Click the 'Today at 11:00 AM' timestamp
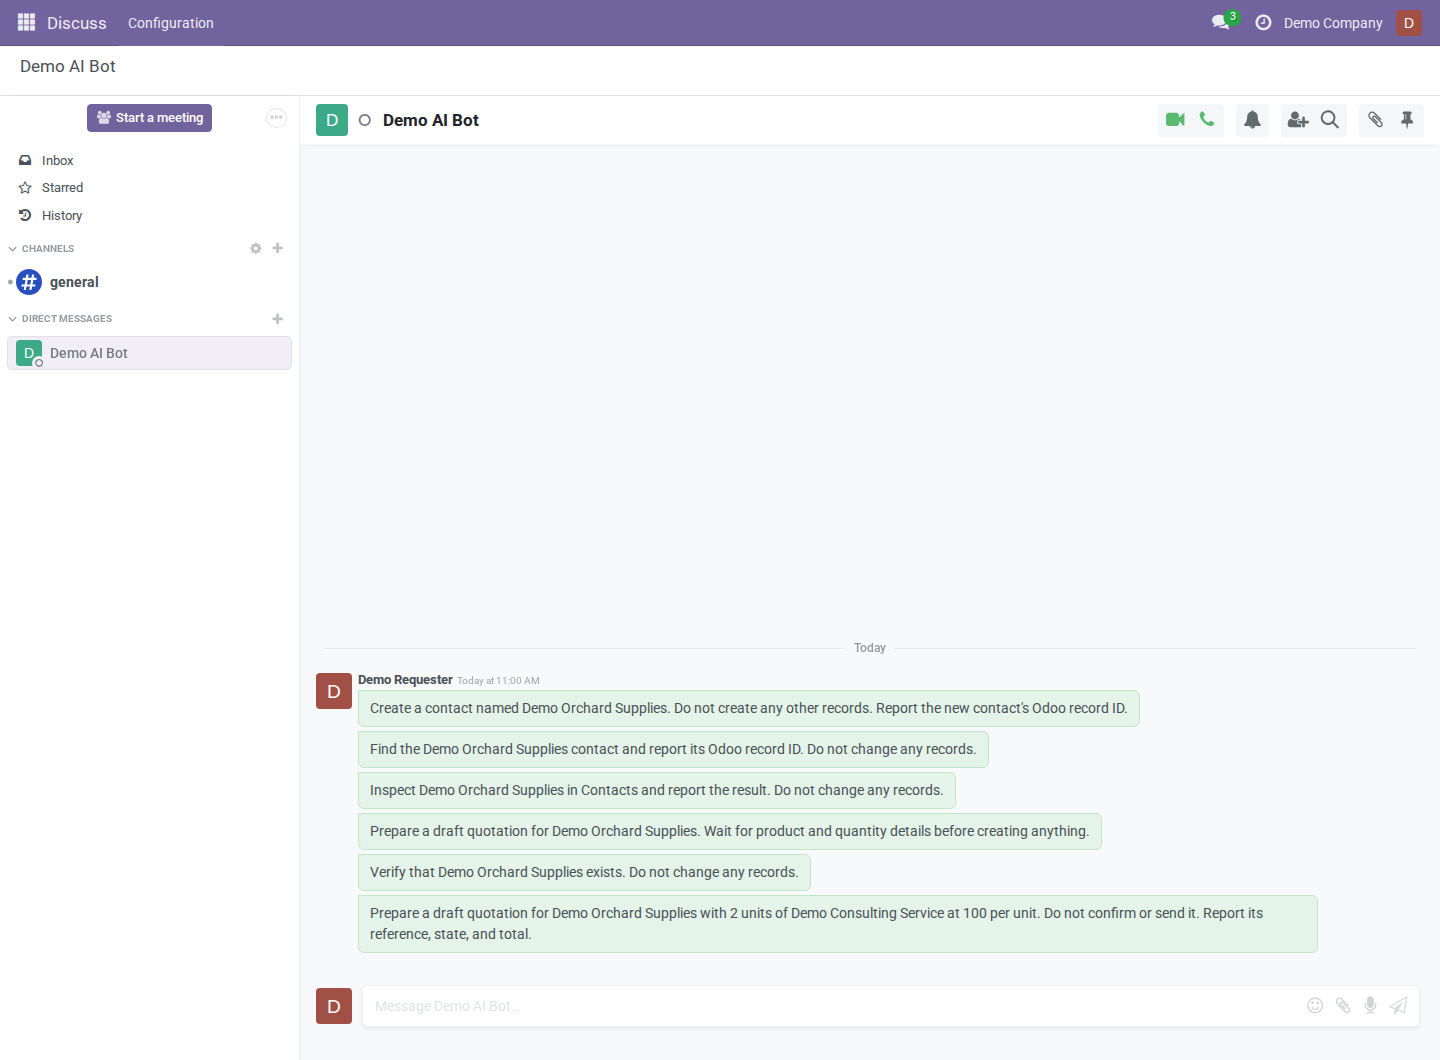 pyautogui.click(x=498, y=681)
